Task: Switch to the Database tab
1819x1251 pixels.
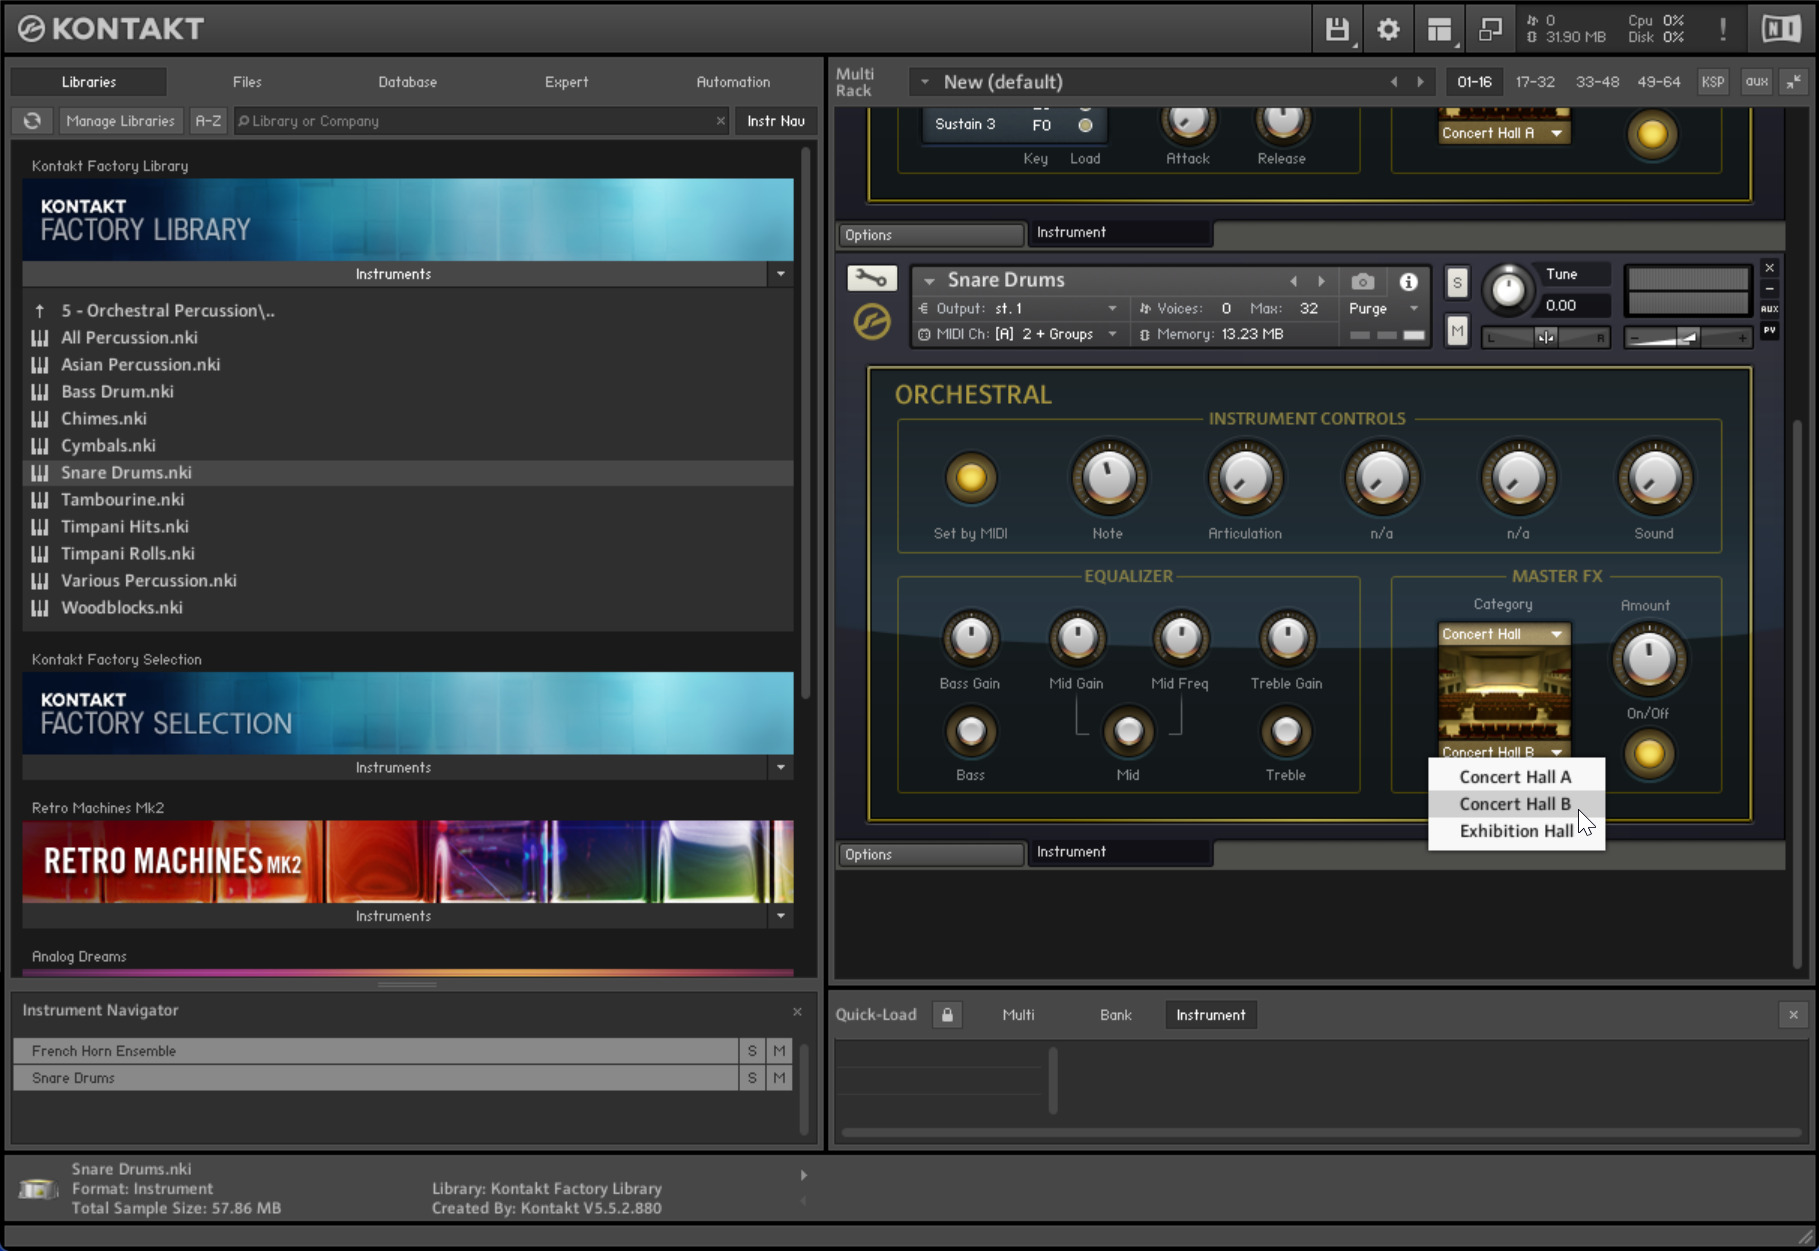Action: tap(407, 82)
